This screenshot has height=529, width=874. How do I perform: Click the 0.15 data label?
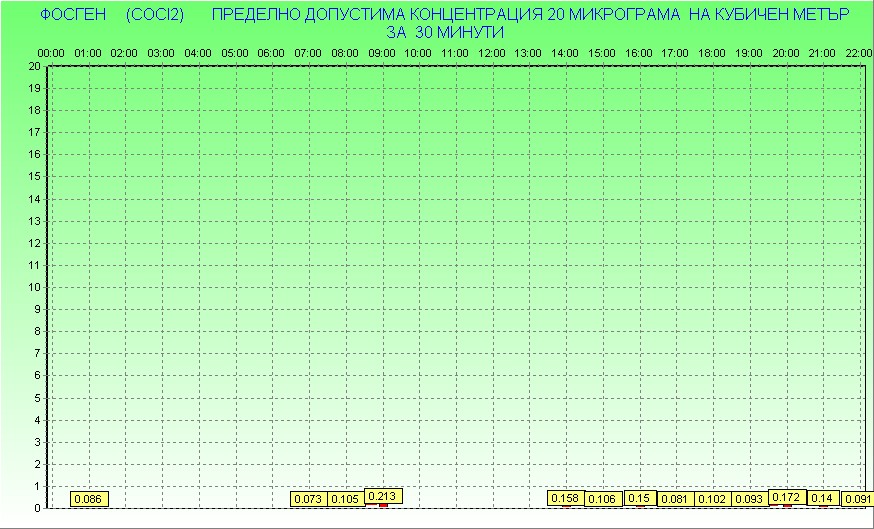click(x=639, y=498)
